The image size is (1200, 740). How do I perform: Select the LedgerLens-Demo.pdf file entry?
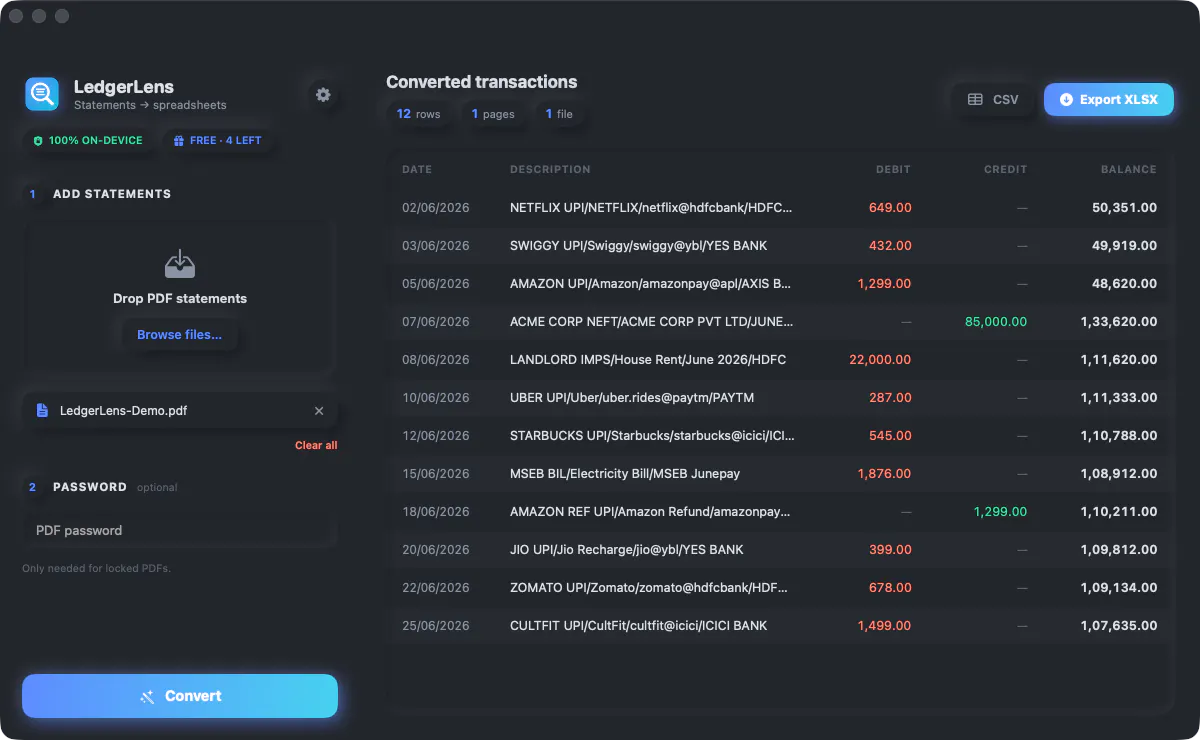pos(180,411)
